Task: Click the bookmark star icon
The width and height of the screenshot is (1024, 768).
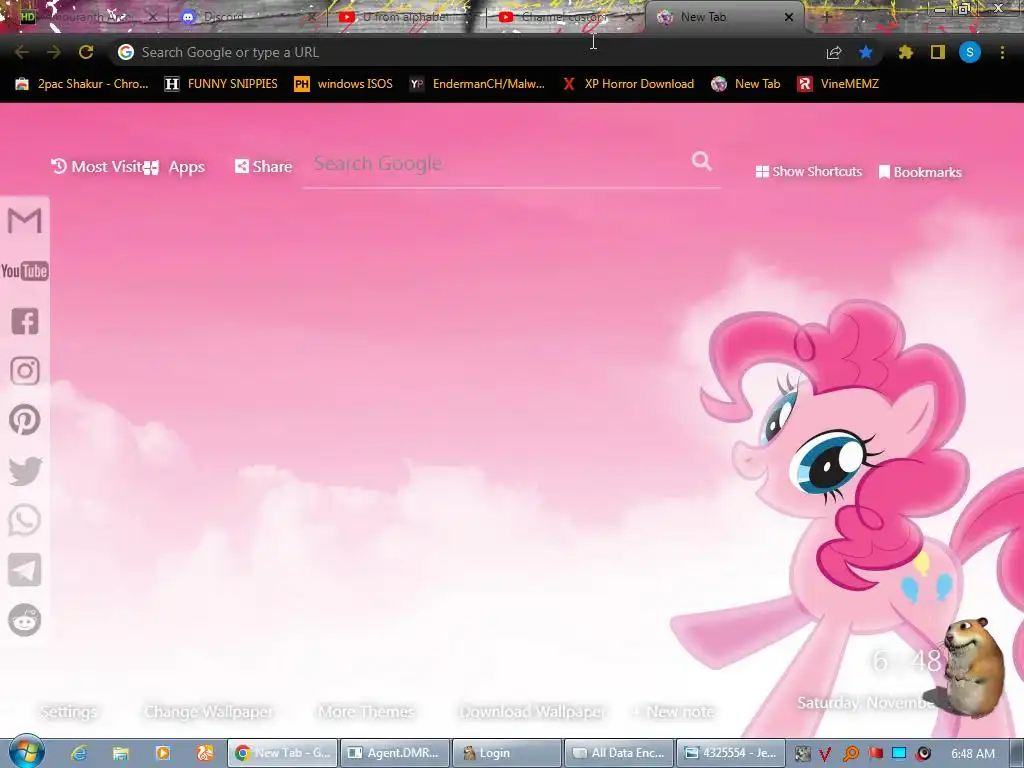Action: click(x=865, y=52)
